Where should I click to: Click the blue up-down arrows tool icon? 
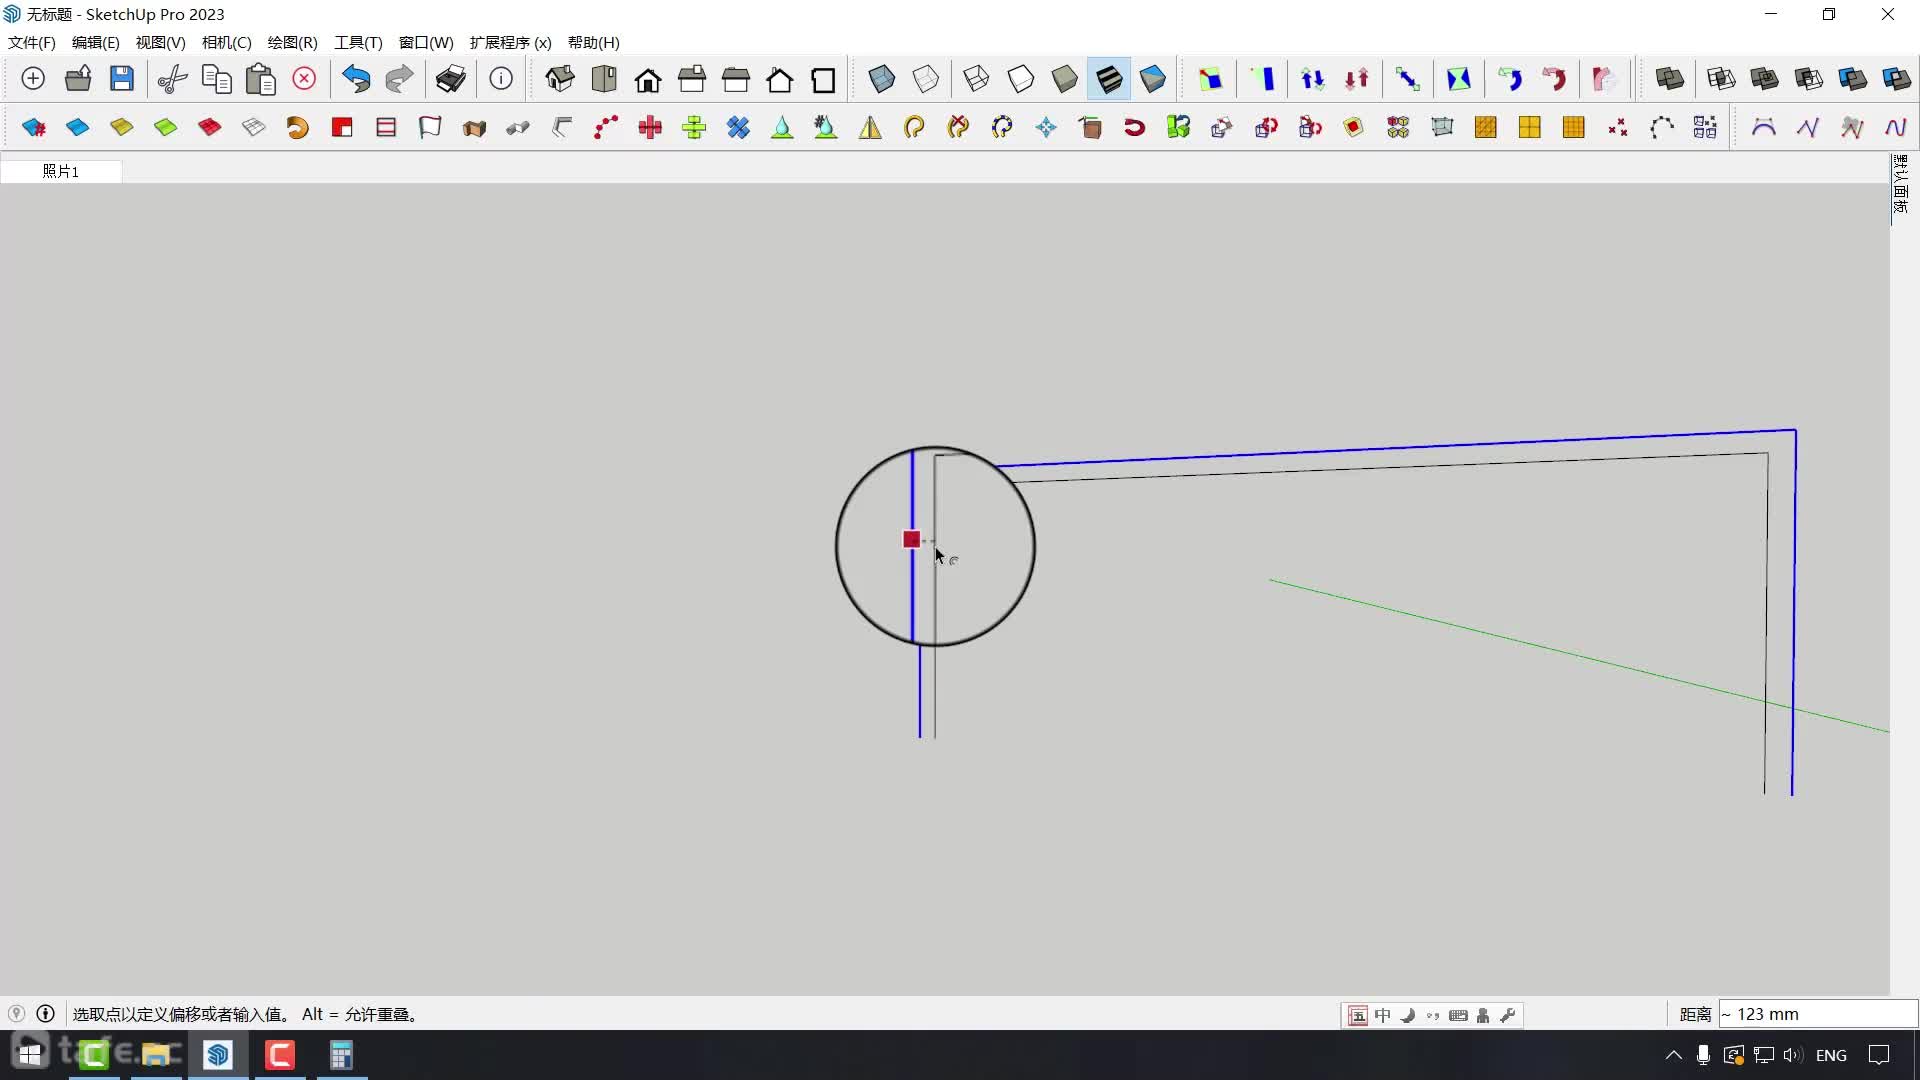(x=1313, y=79)
